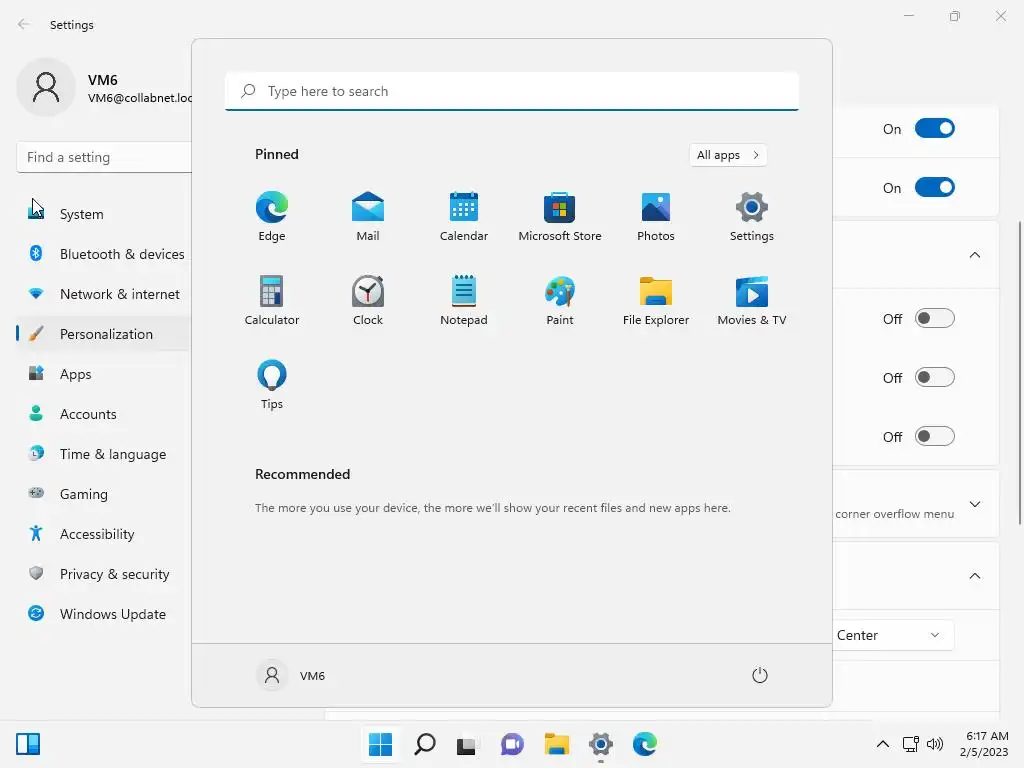
Task: Open Network & internet settings
Action: 103,294
